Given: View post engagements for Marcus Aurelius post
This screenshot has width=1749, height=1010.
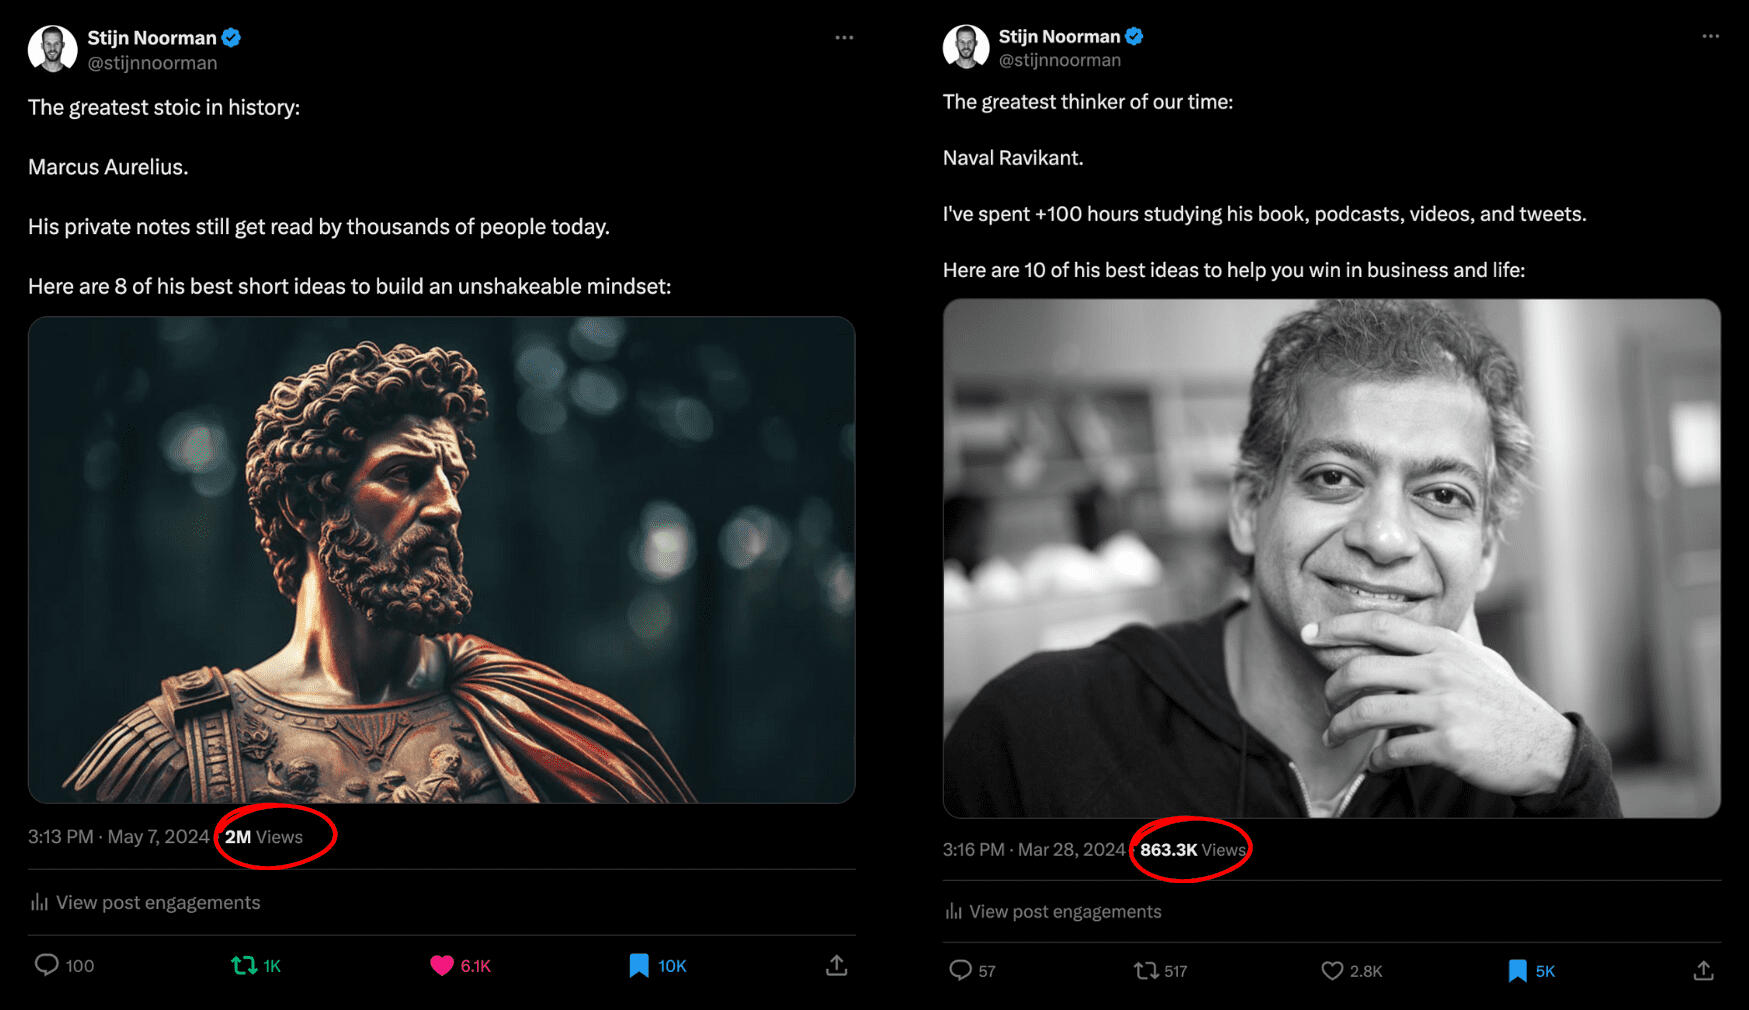Looking at the screenshot, I should 158,902.
